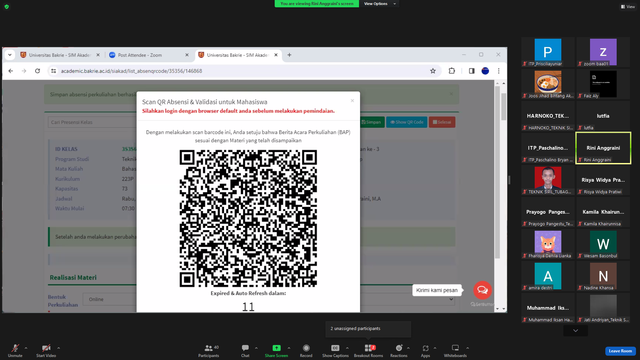Close the Post Attendee - Zoom tab
Screen dimensions: 640x360
click(187, 55)
